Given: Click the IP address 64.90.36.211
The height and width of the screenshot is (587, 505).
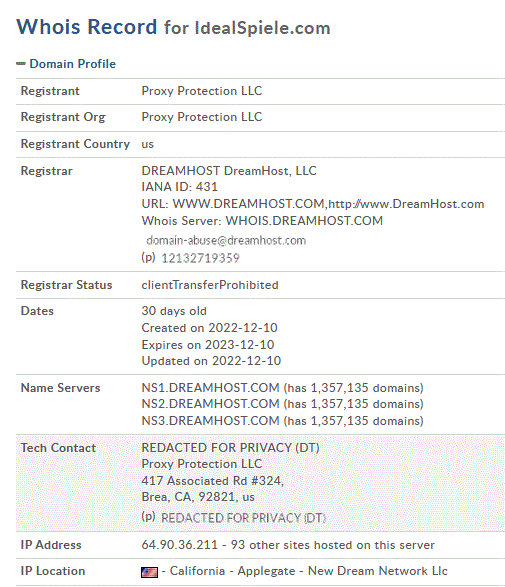Looking at the screenshot, I should (180, 545).
